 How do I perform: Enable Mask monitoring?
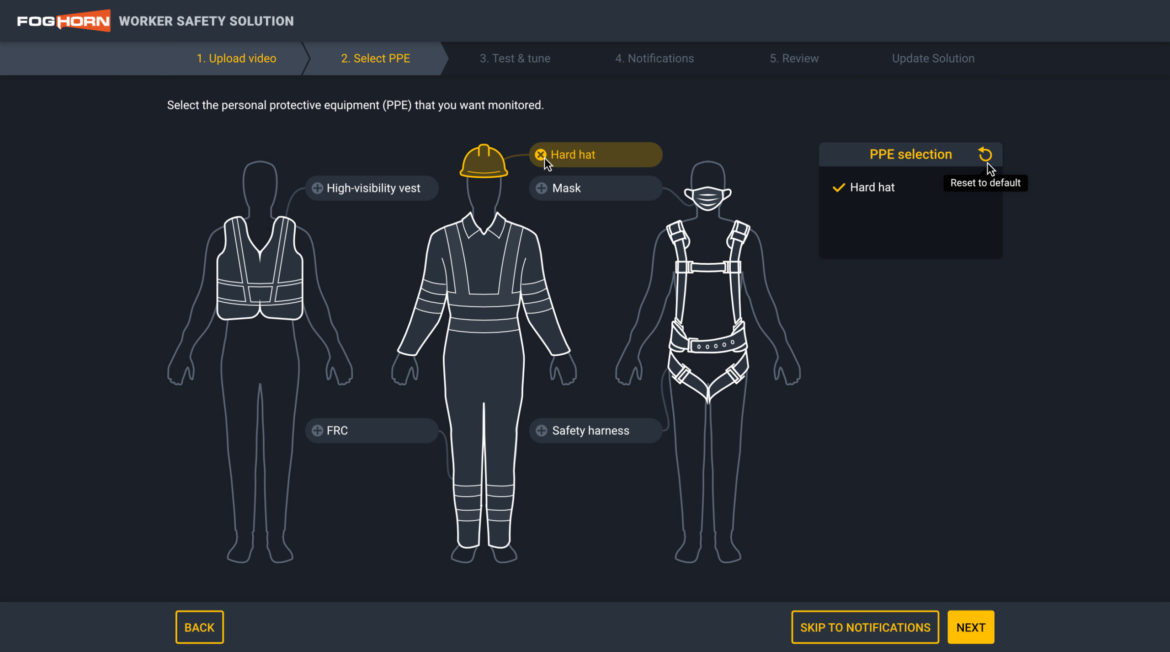[x=595, y=188]
